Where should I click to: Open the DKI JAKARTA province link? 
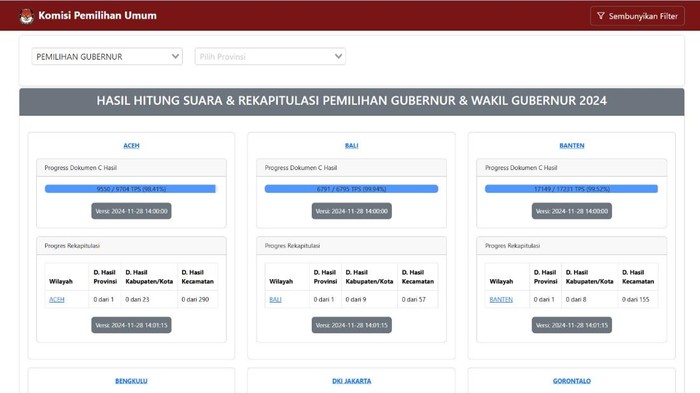pos(351,381)
